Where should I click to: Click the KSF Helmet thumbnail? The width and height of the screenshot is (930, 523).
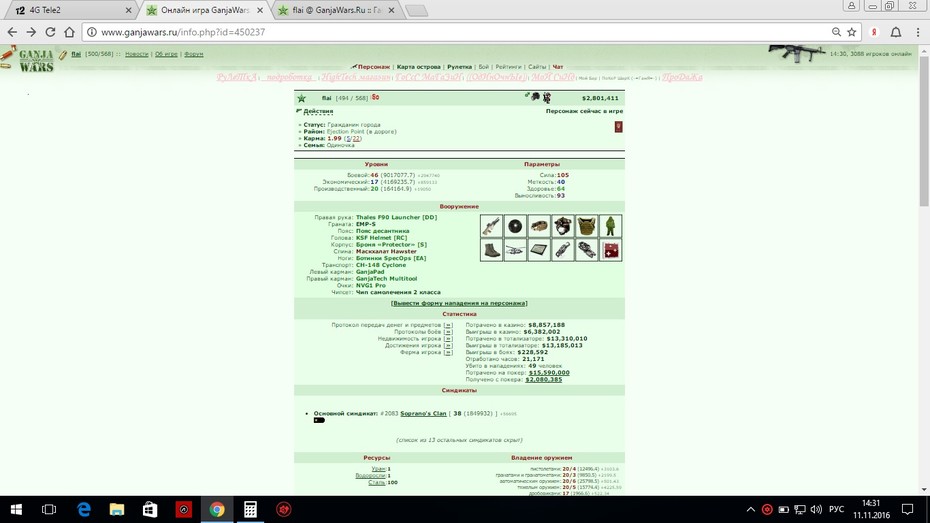pyautogui.click(x=563, y=226)
